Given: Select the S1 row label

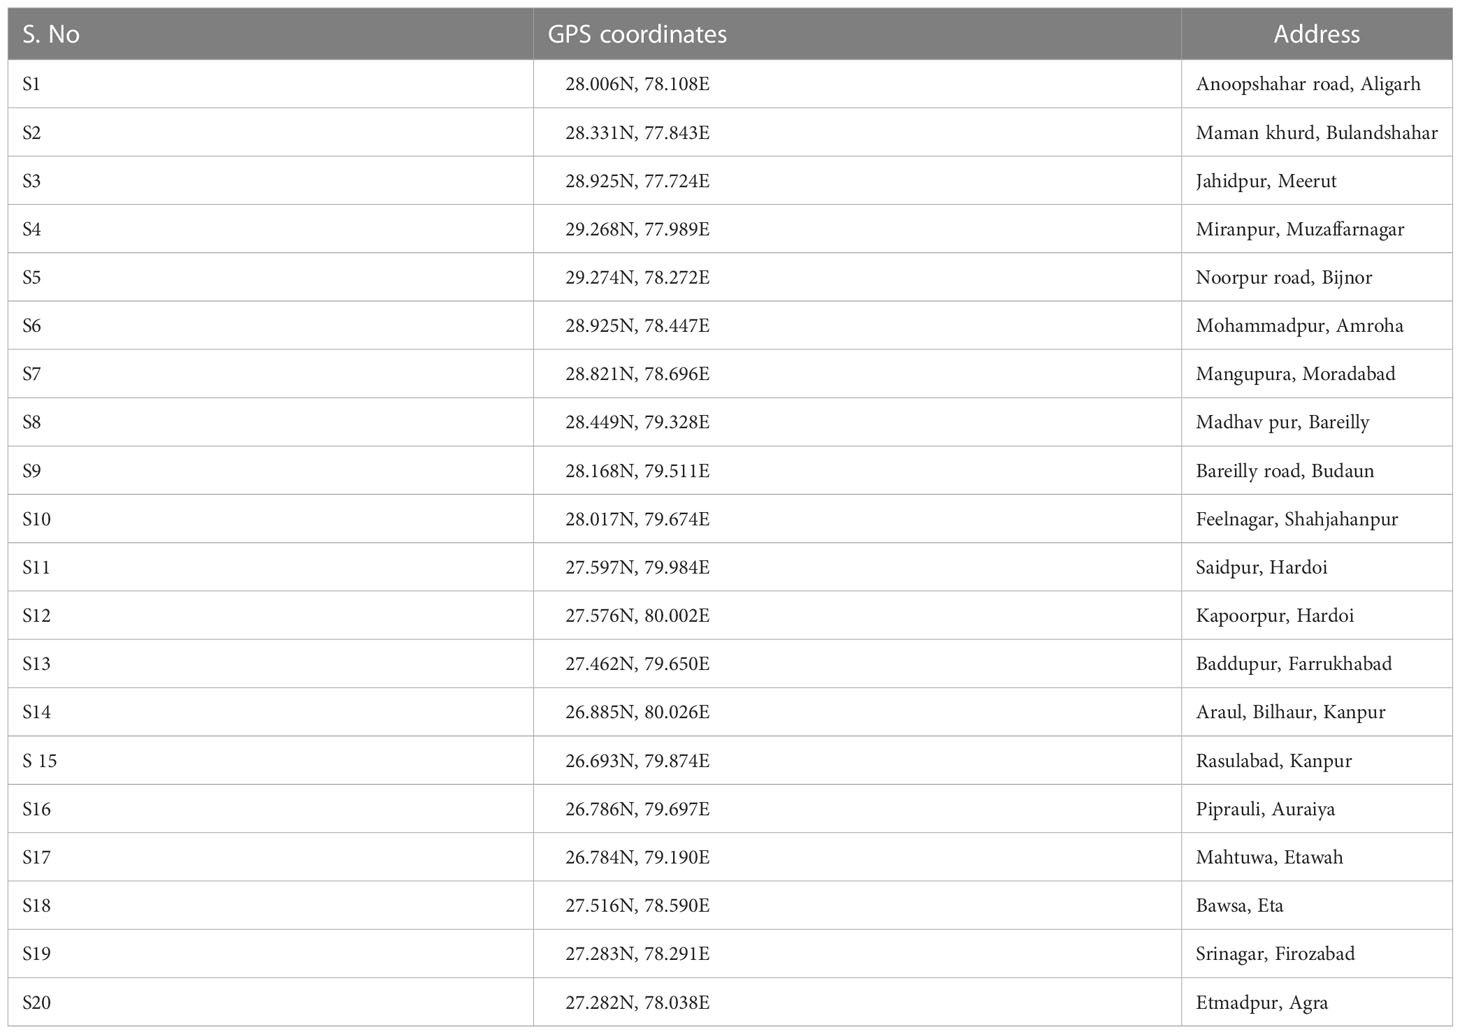Looking at the screenshot, I should [x=32, y=84].
